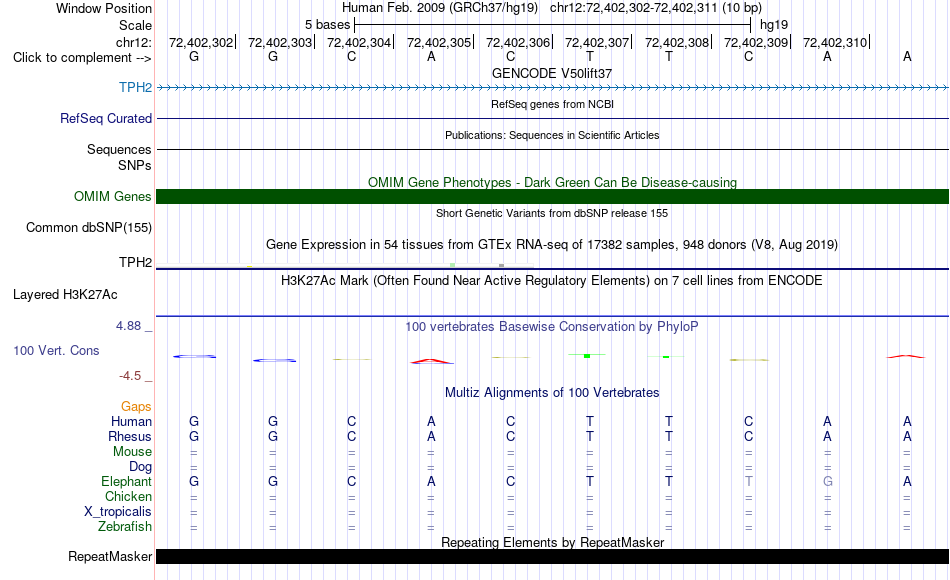Screen dimensions: 950x580
Task: Click the 'Click to complement -->' label
Action: (x=82, y=58)
